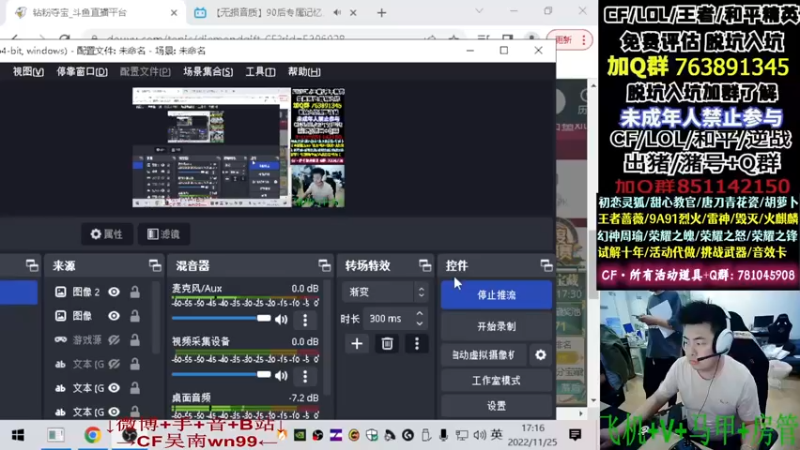Image resolution: width=800 pixels, height=450 pixels.
Task: Start the virtual camera button
Action: pos(484,355)
